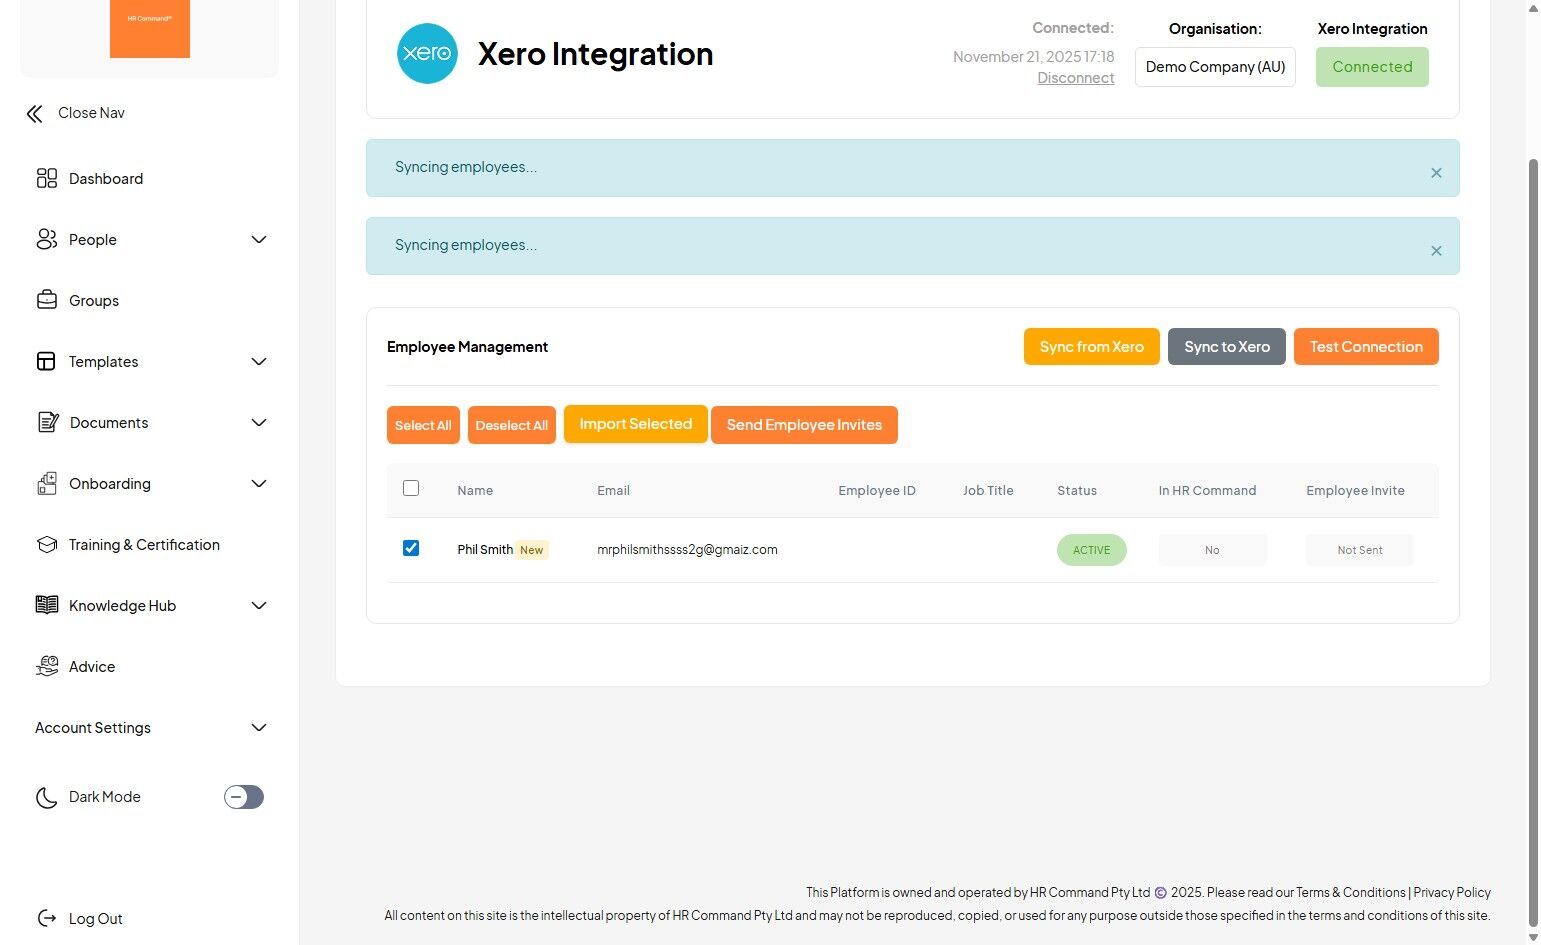Open the Terms & Conditions link
Image resolution: width=1541 pixels, height=945 pixels.
tap(1351, 892)
